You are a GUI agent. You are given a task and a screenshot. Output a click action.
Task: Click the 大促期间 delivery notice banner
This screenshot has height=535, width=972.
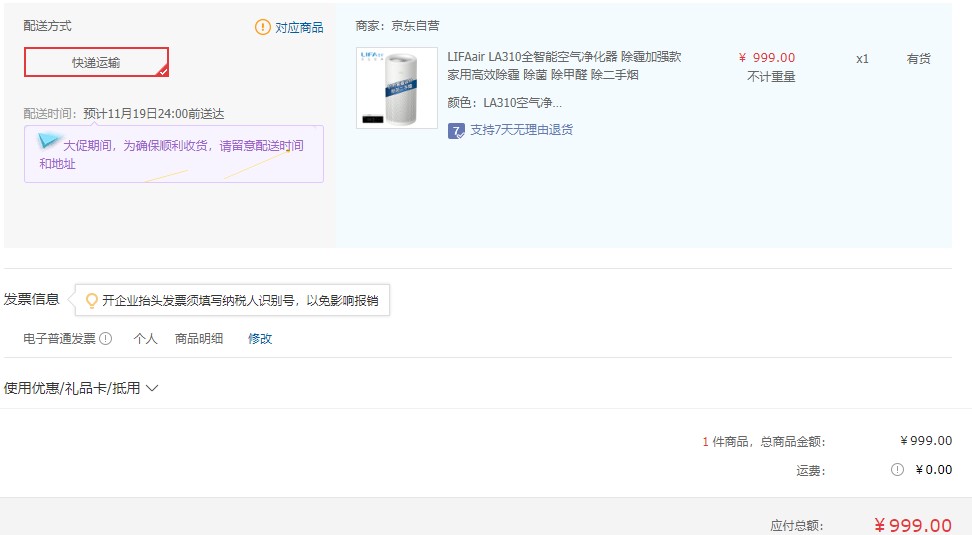[174, 154]
